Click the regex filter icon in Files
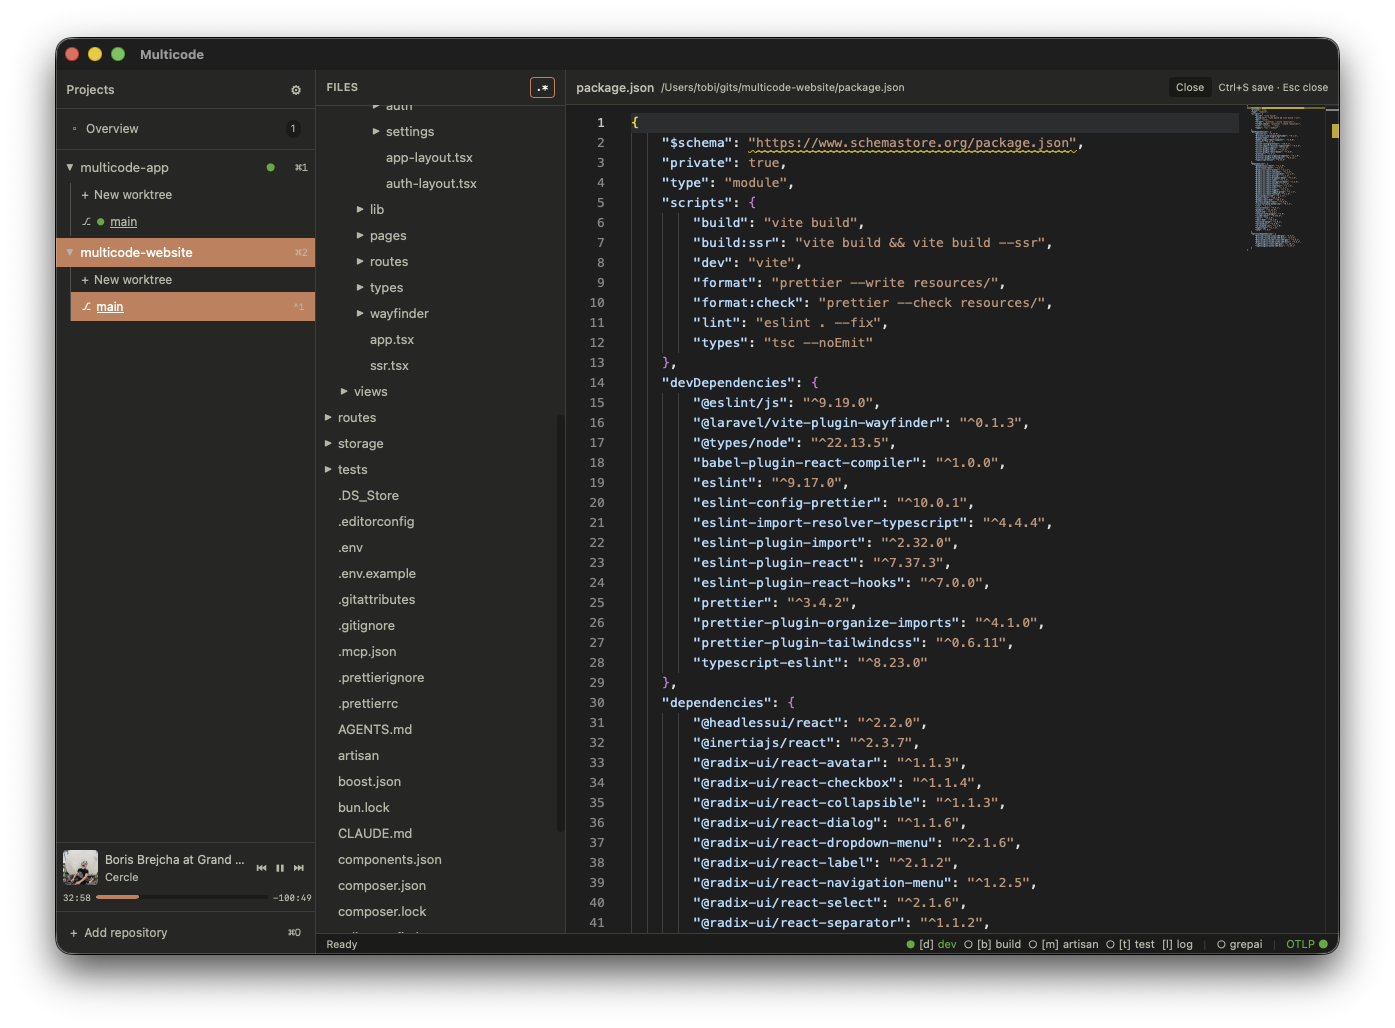 (x=542, y=88)
